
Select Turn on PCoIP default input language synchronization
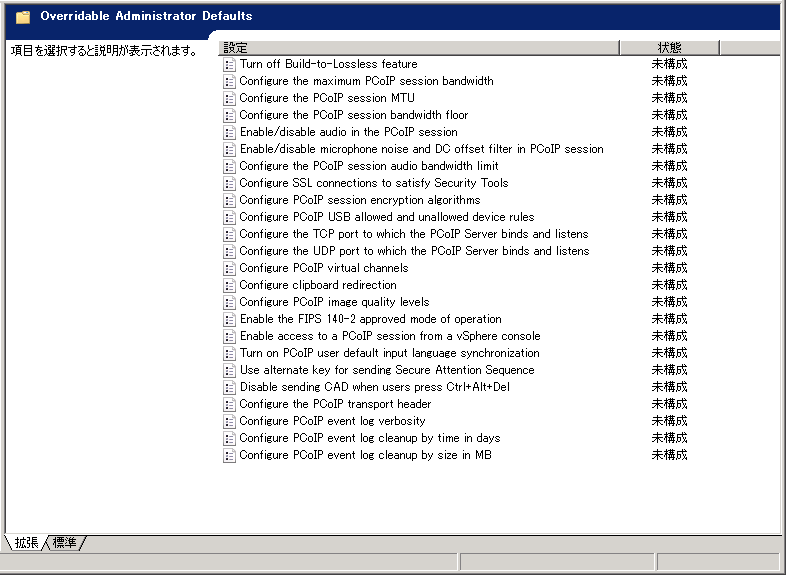[x=389, y=354]
